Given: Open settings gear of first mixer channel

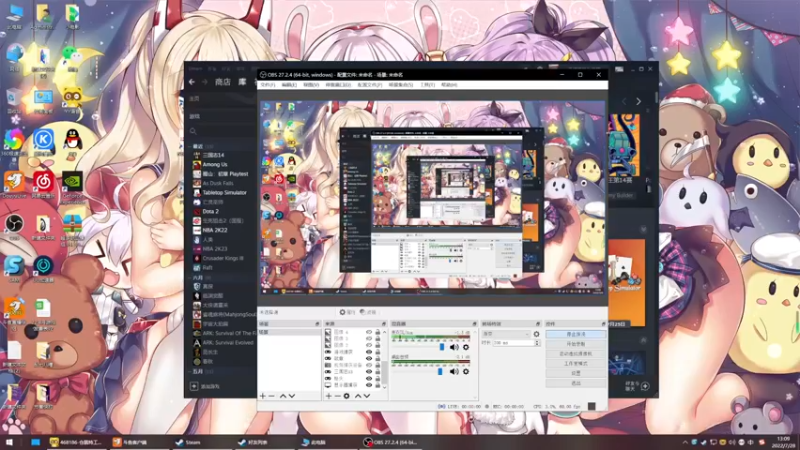Looking at the screenshot, I should pos(466,347).
